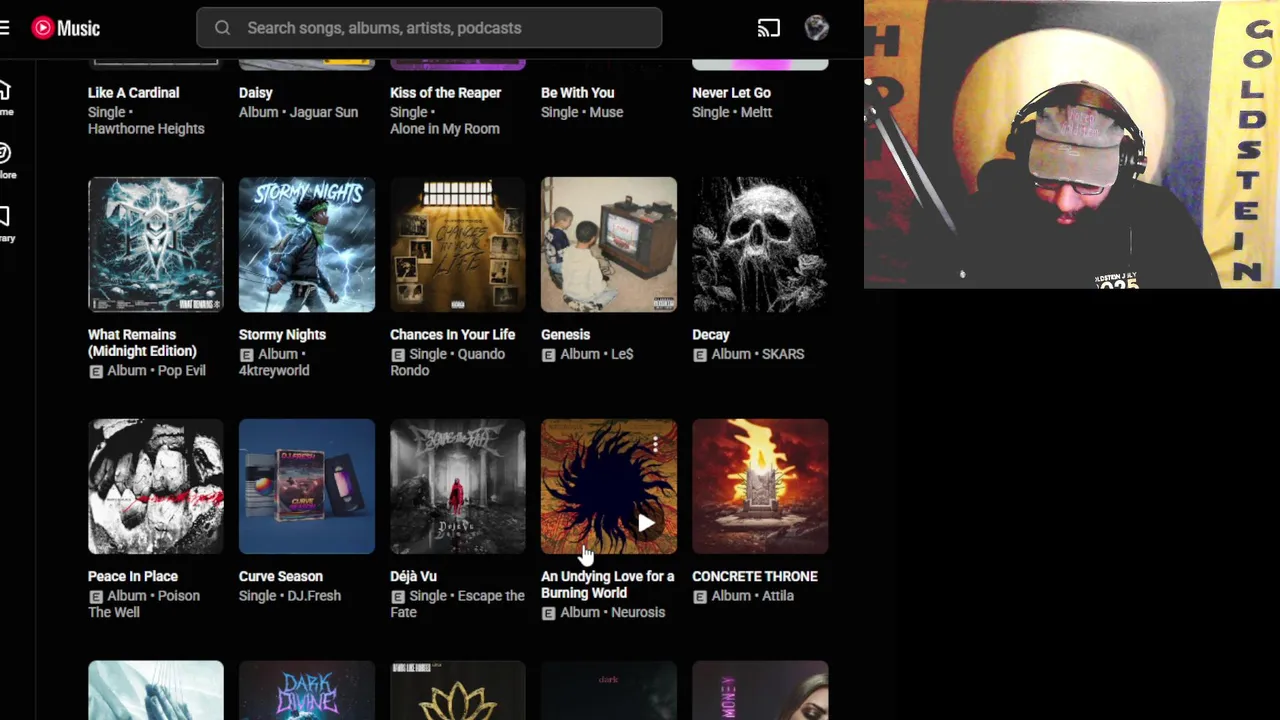Open Curve Season cover art
This screenshot has width=1280, height=720.
[x=307, y=486]
